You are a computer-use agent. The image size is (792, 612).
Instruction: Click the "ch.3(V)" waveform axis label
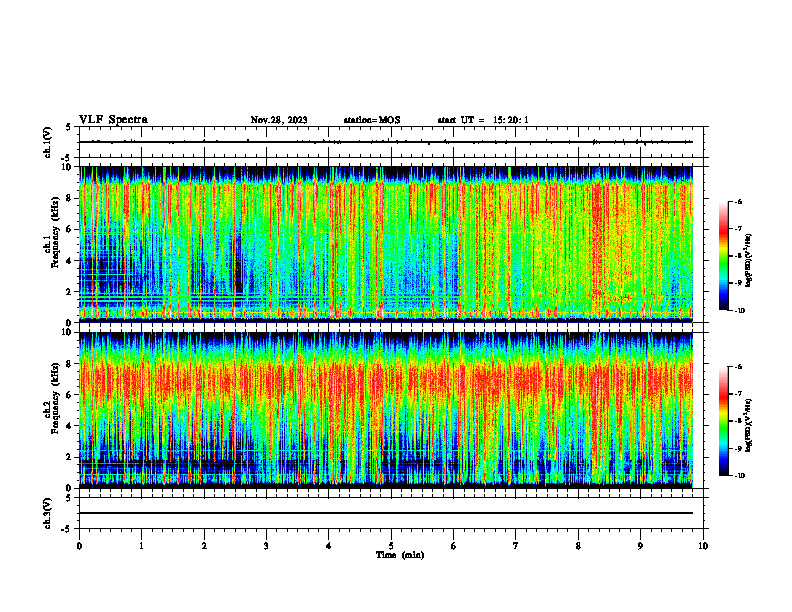(x=48, y=513)
